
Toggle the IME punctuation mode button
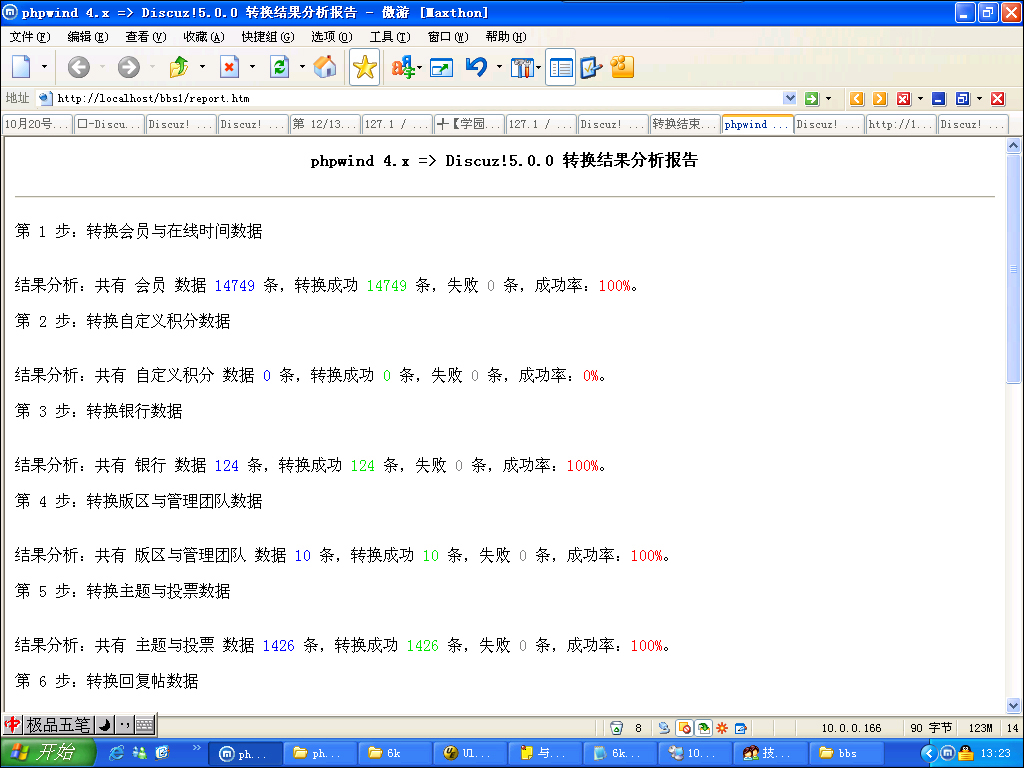coord(125,724)
